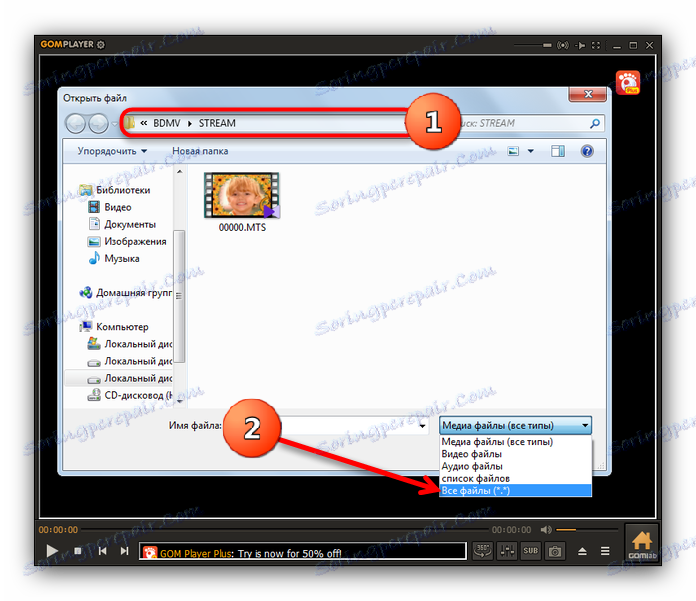Toggle the preview pane icon

click(558, 151)
